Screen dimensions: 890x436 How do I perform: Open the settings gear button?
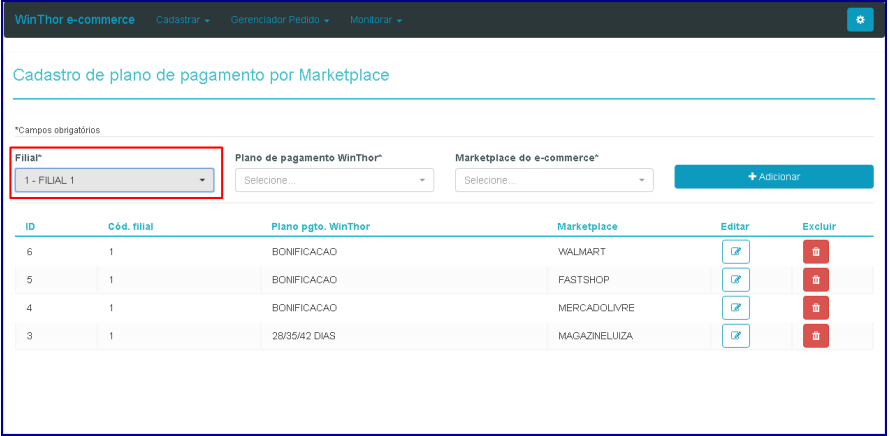coord(860,20)
